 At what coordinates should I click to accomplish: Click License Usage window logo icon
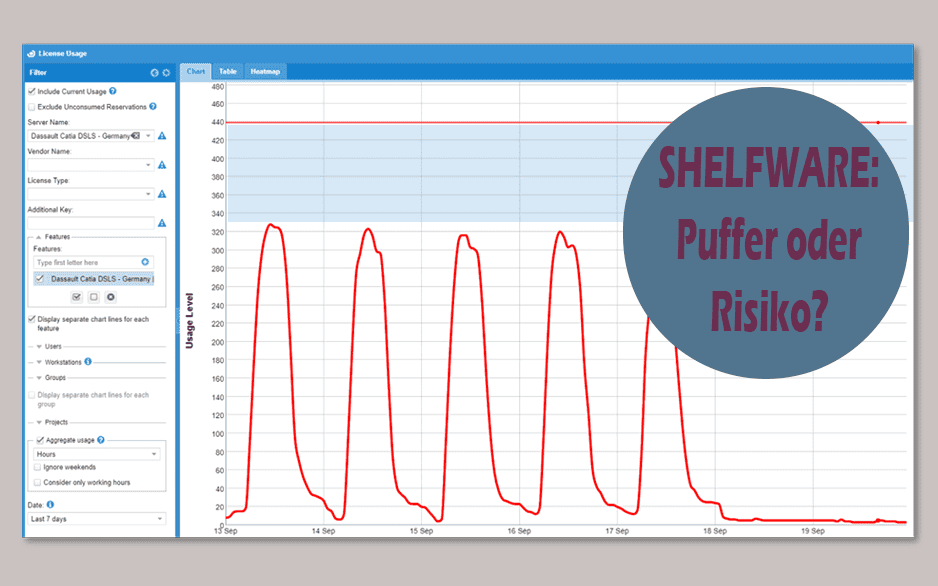pyautogui.click(x=31, y=53)
